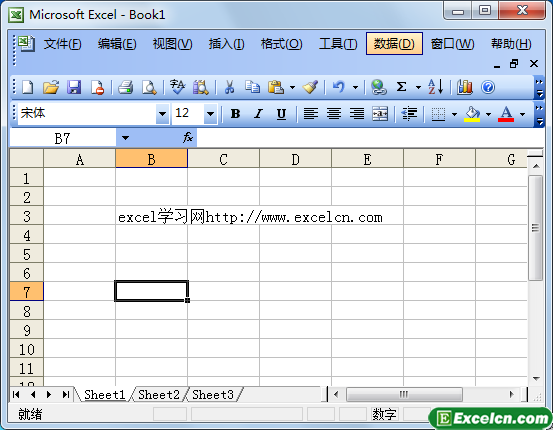The height and width of the screenshot is (430, 553).
Task: Switch to the Sheet3 tab
Action: point(213,395)
